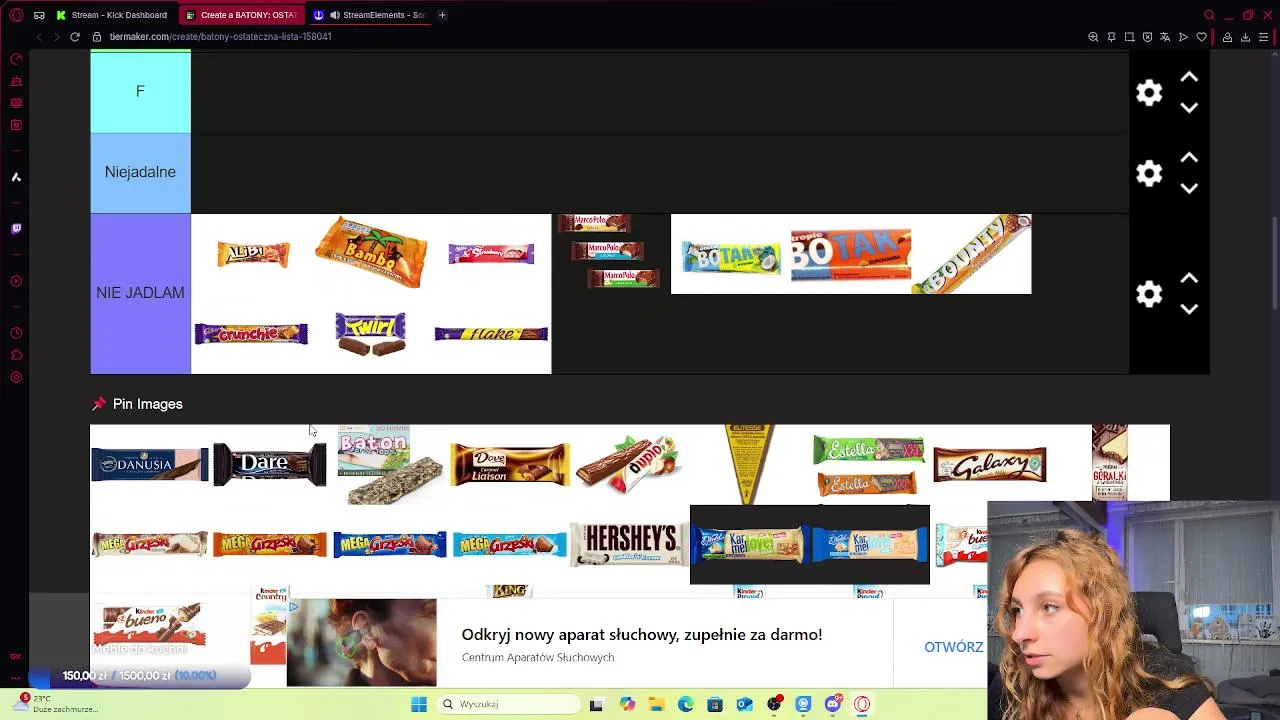The height and width of the screenshot is (720, 1280).
Task: Move the NIE JADLAM tier up
Action: (1189, 278)
